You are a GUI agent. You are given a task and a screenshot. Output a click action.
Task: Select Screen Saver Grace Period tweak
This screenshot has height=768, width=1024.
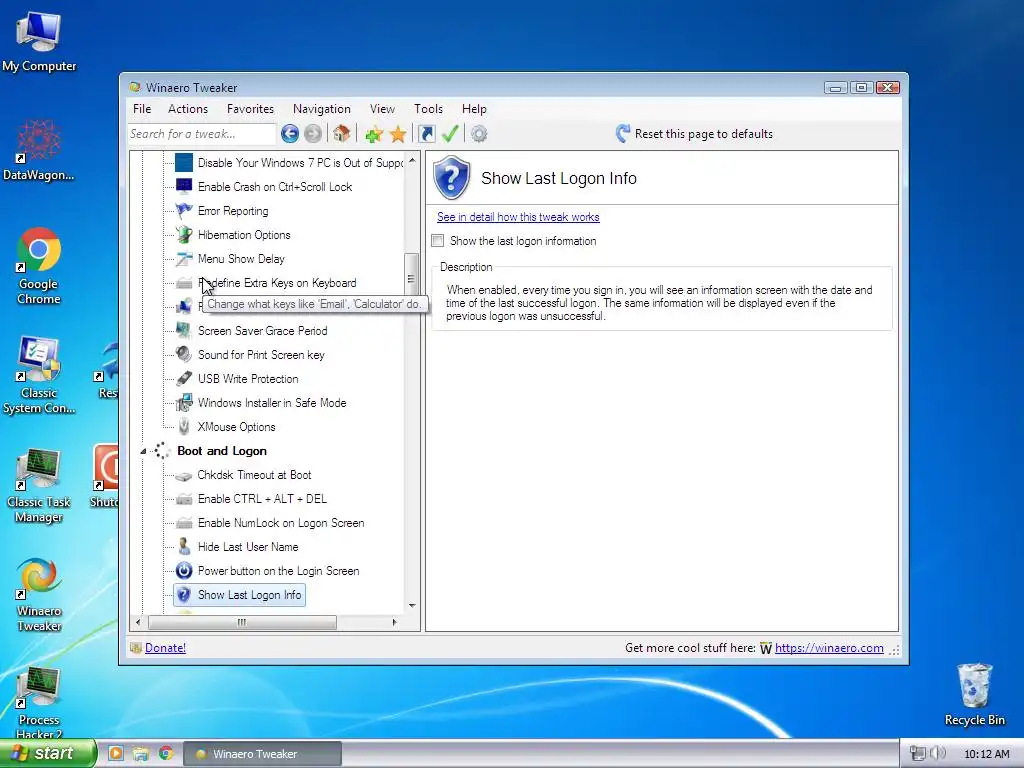[263, 330]
